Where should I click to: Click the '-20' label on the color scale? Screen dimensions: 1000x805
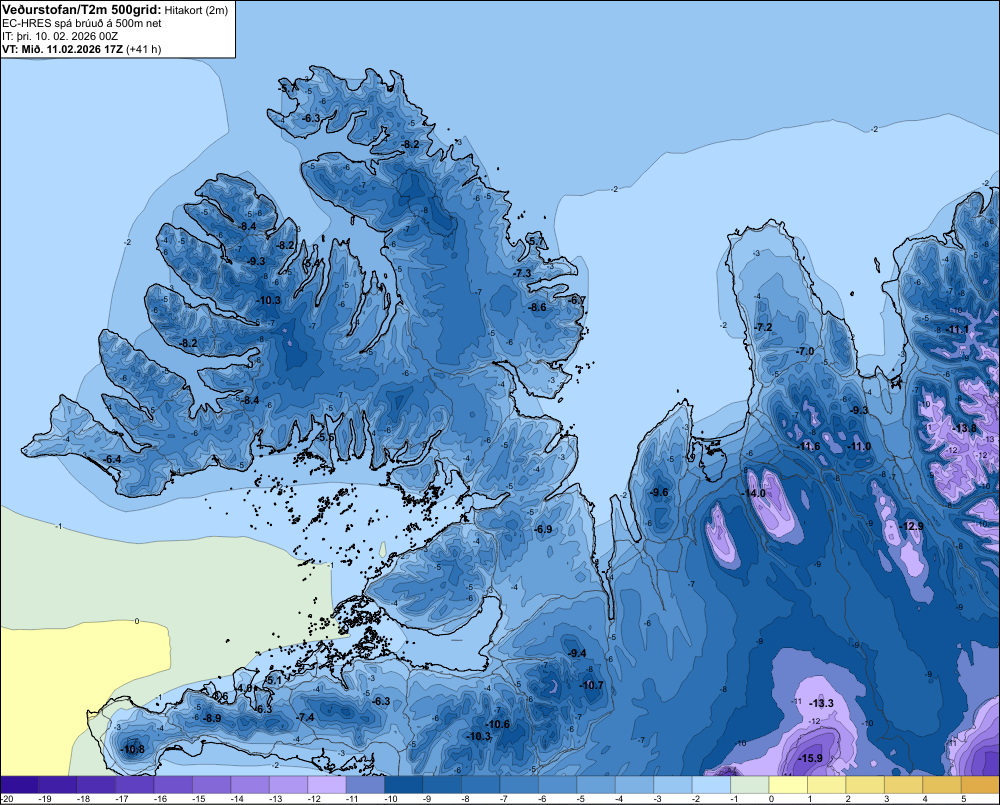pyautogui.click(x=7, y=799)
